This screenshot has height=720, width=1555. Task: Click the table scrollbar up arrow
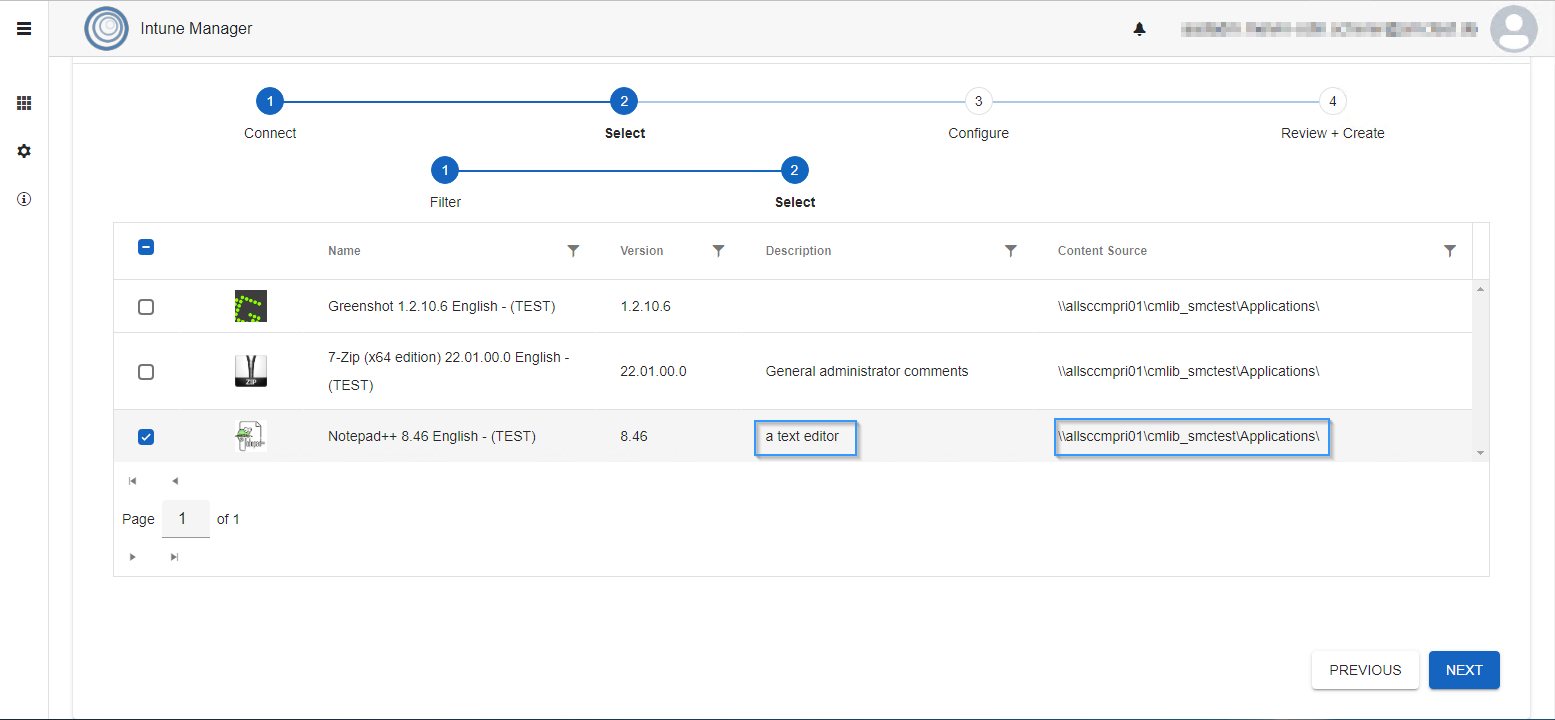point(1480,288)
